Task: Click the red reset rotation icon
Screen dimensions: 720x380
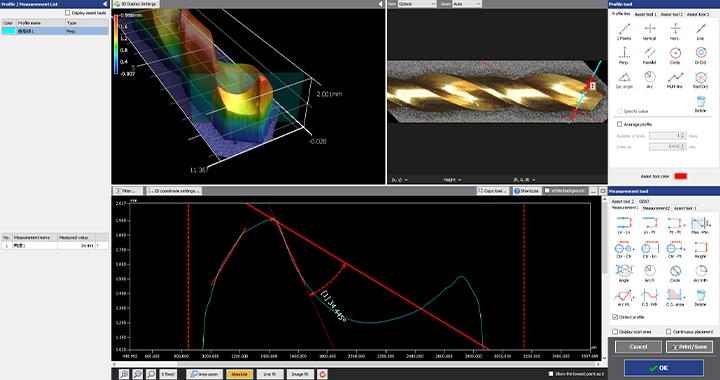Action: pyautogui.click(x=322, y=374)
